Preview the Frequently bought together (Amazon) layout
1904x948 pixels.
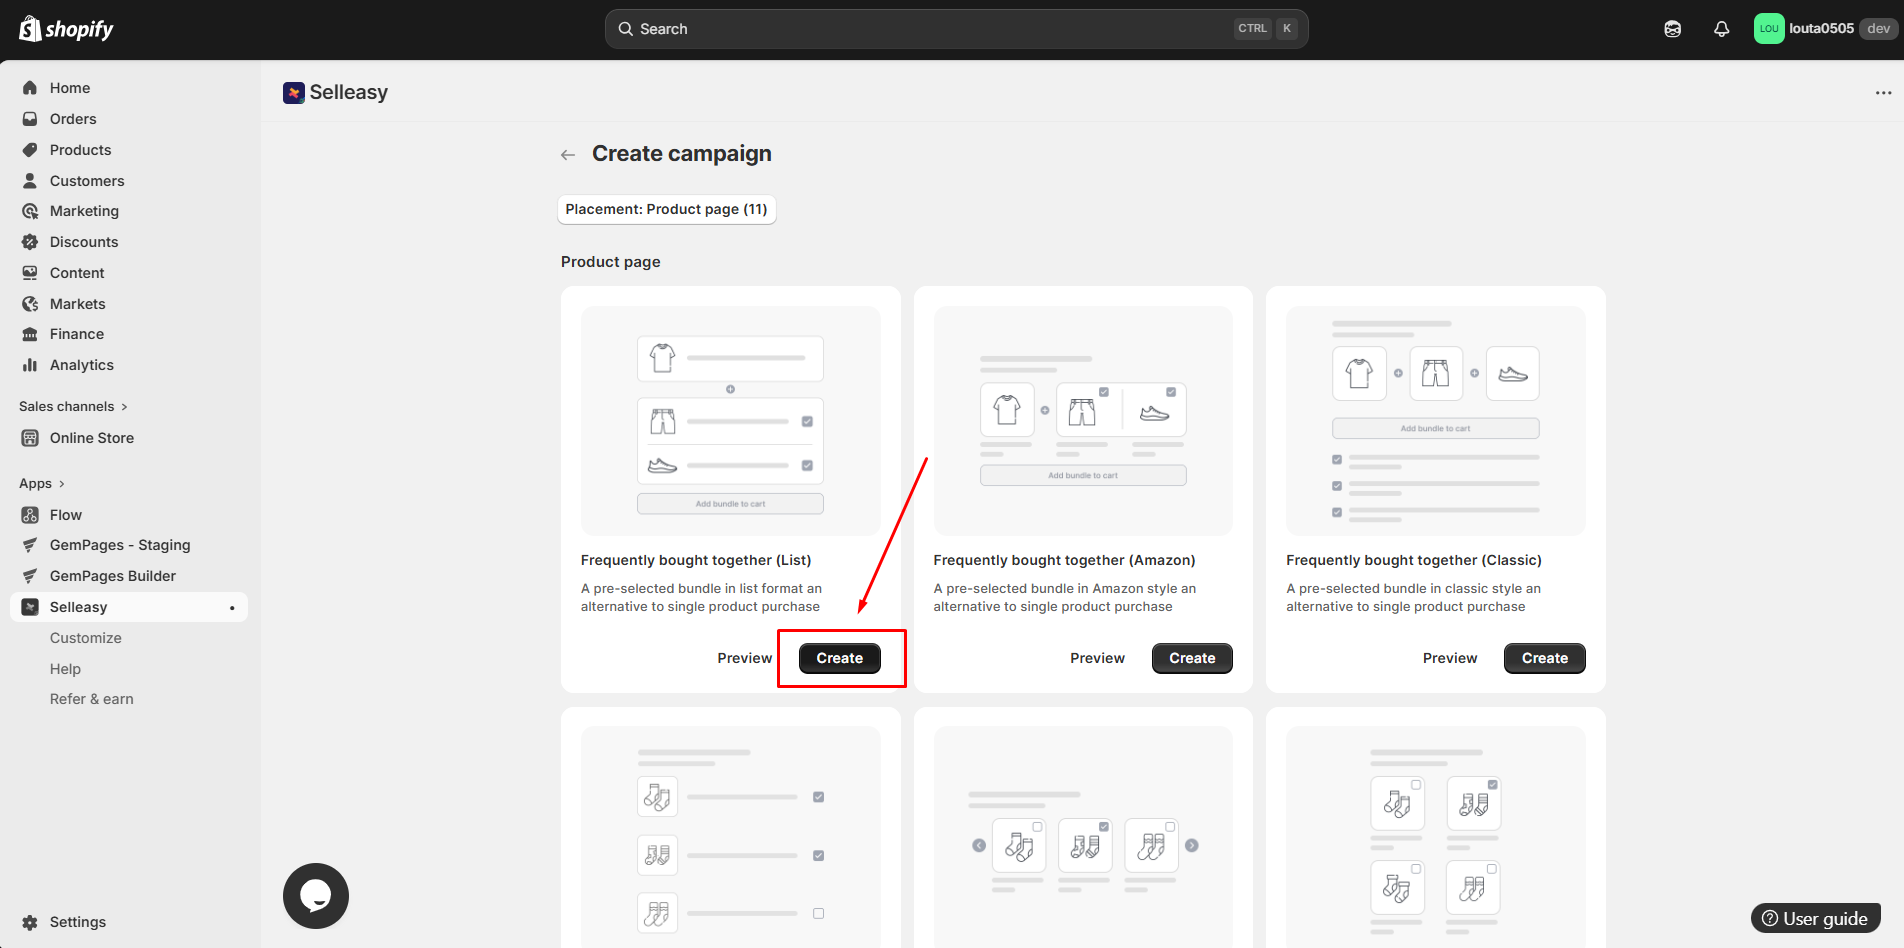[x=1098, y=658]
